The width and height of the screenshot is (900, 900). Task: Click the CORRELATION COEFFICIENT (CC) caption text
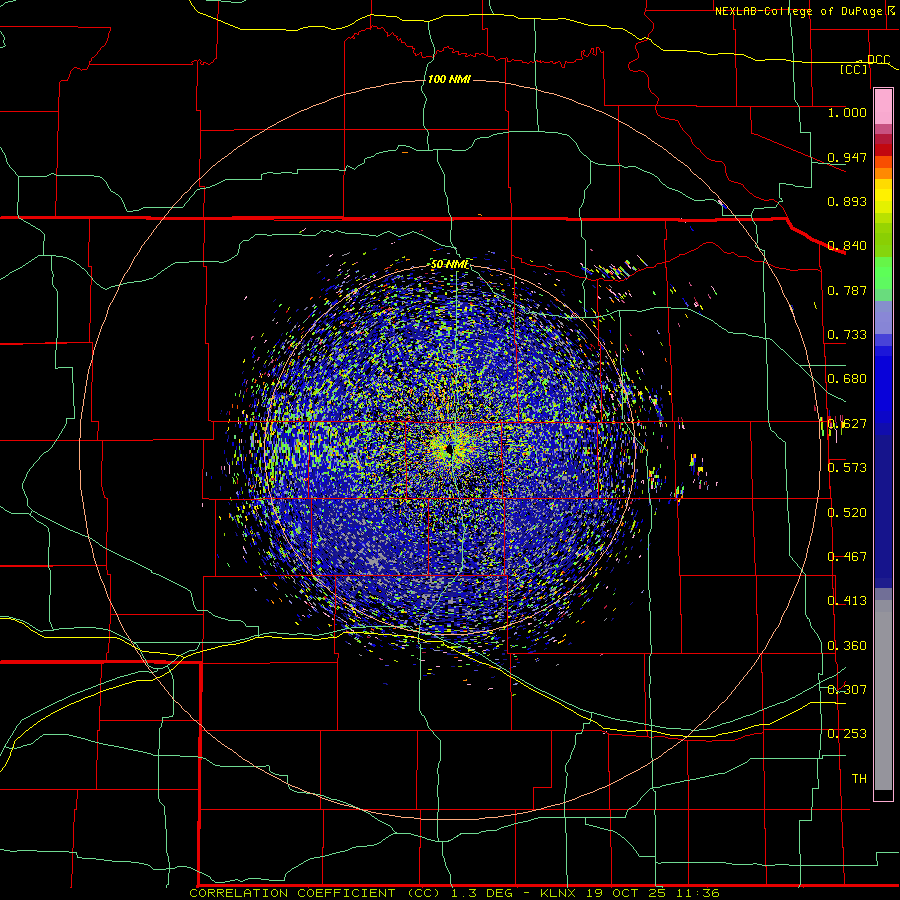(x=315, y=893)
